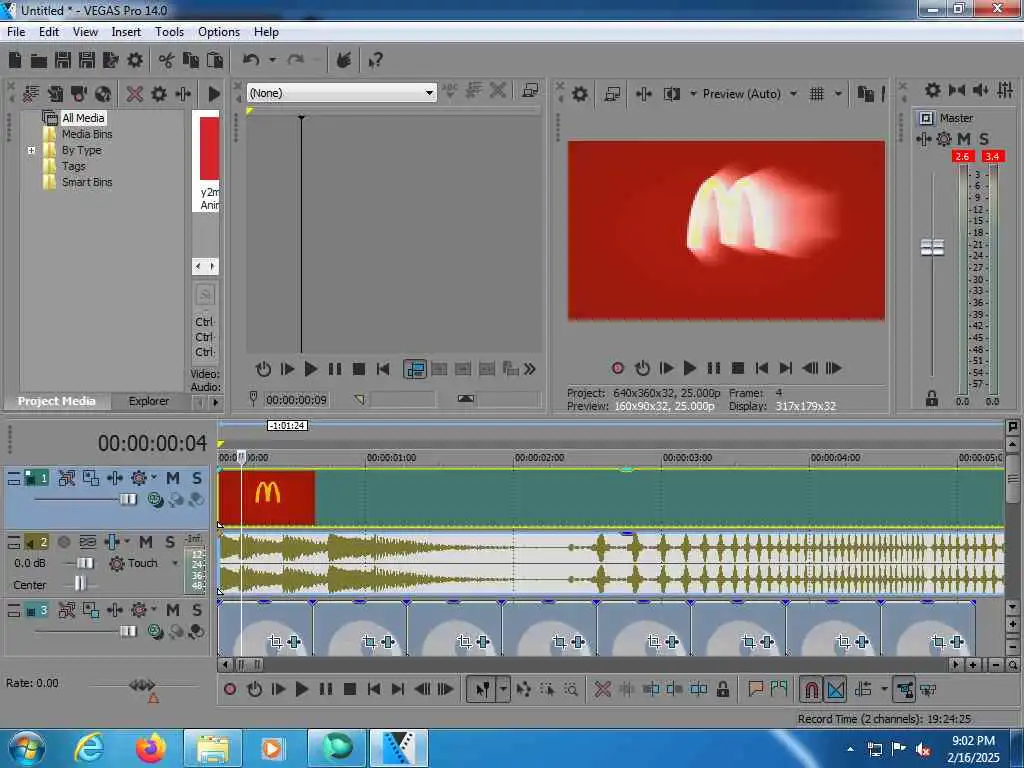The width and height of the screenshot is (1024, 768).
Task: Open What's This help icon
Action: [x=376, y=61]
